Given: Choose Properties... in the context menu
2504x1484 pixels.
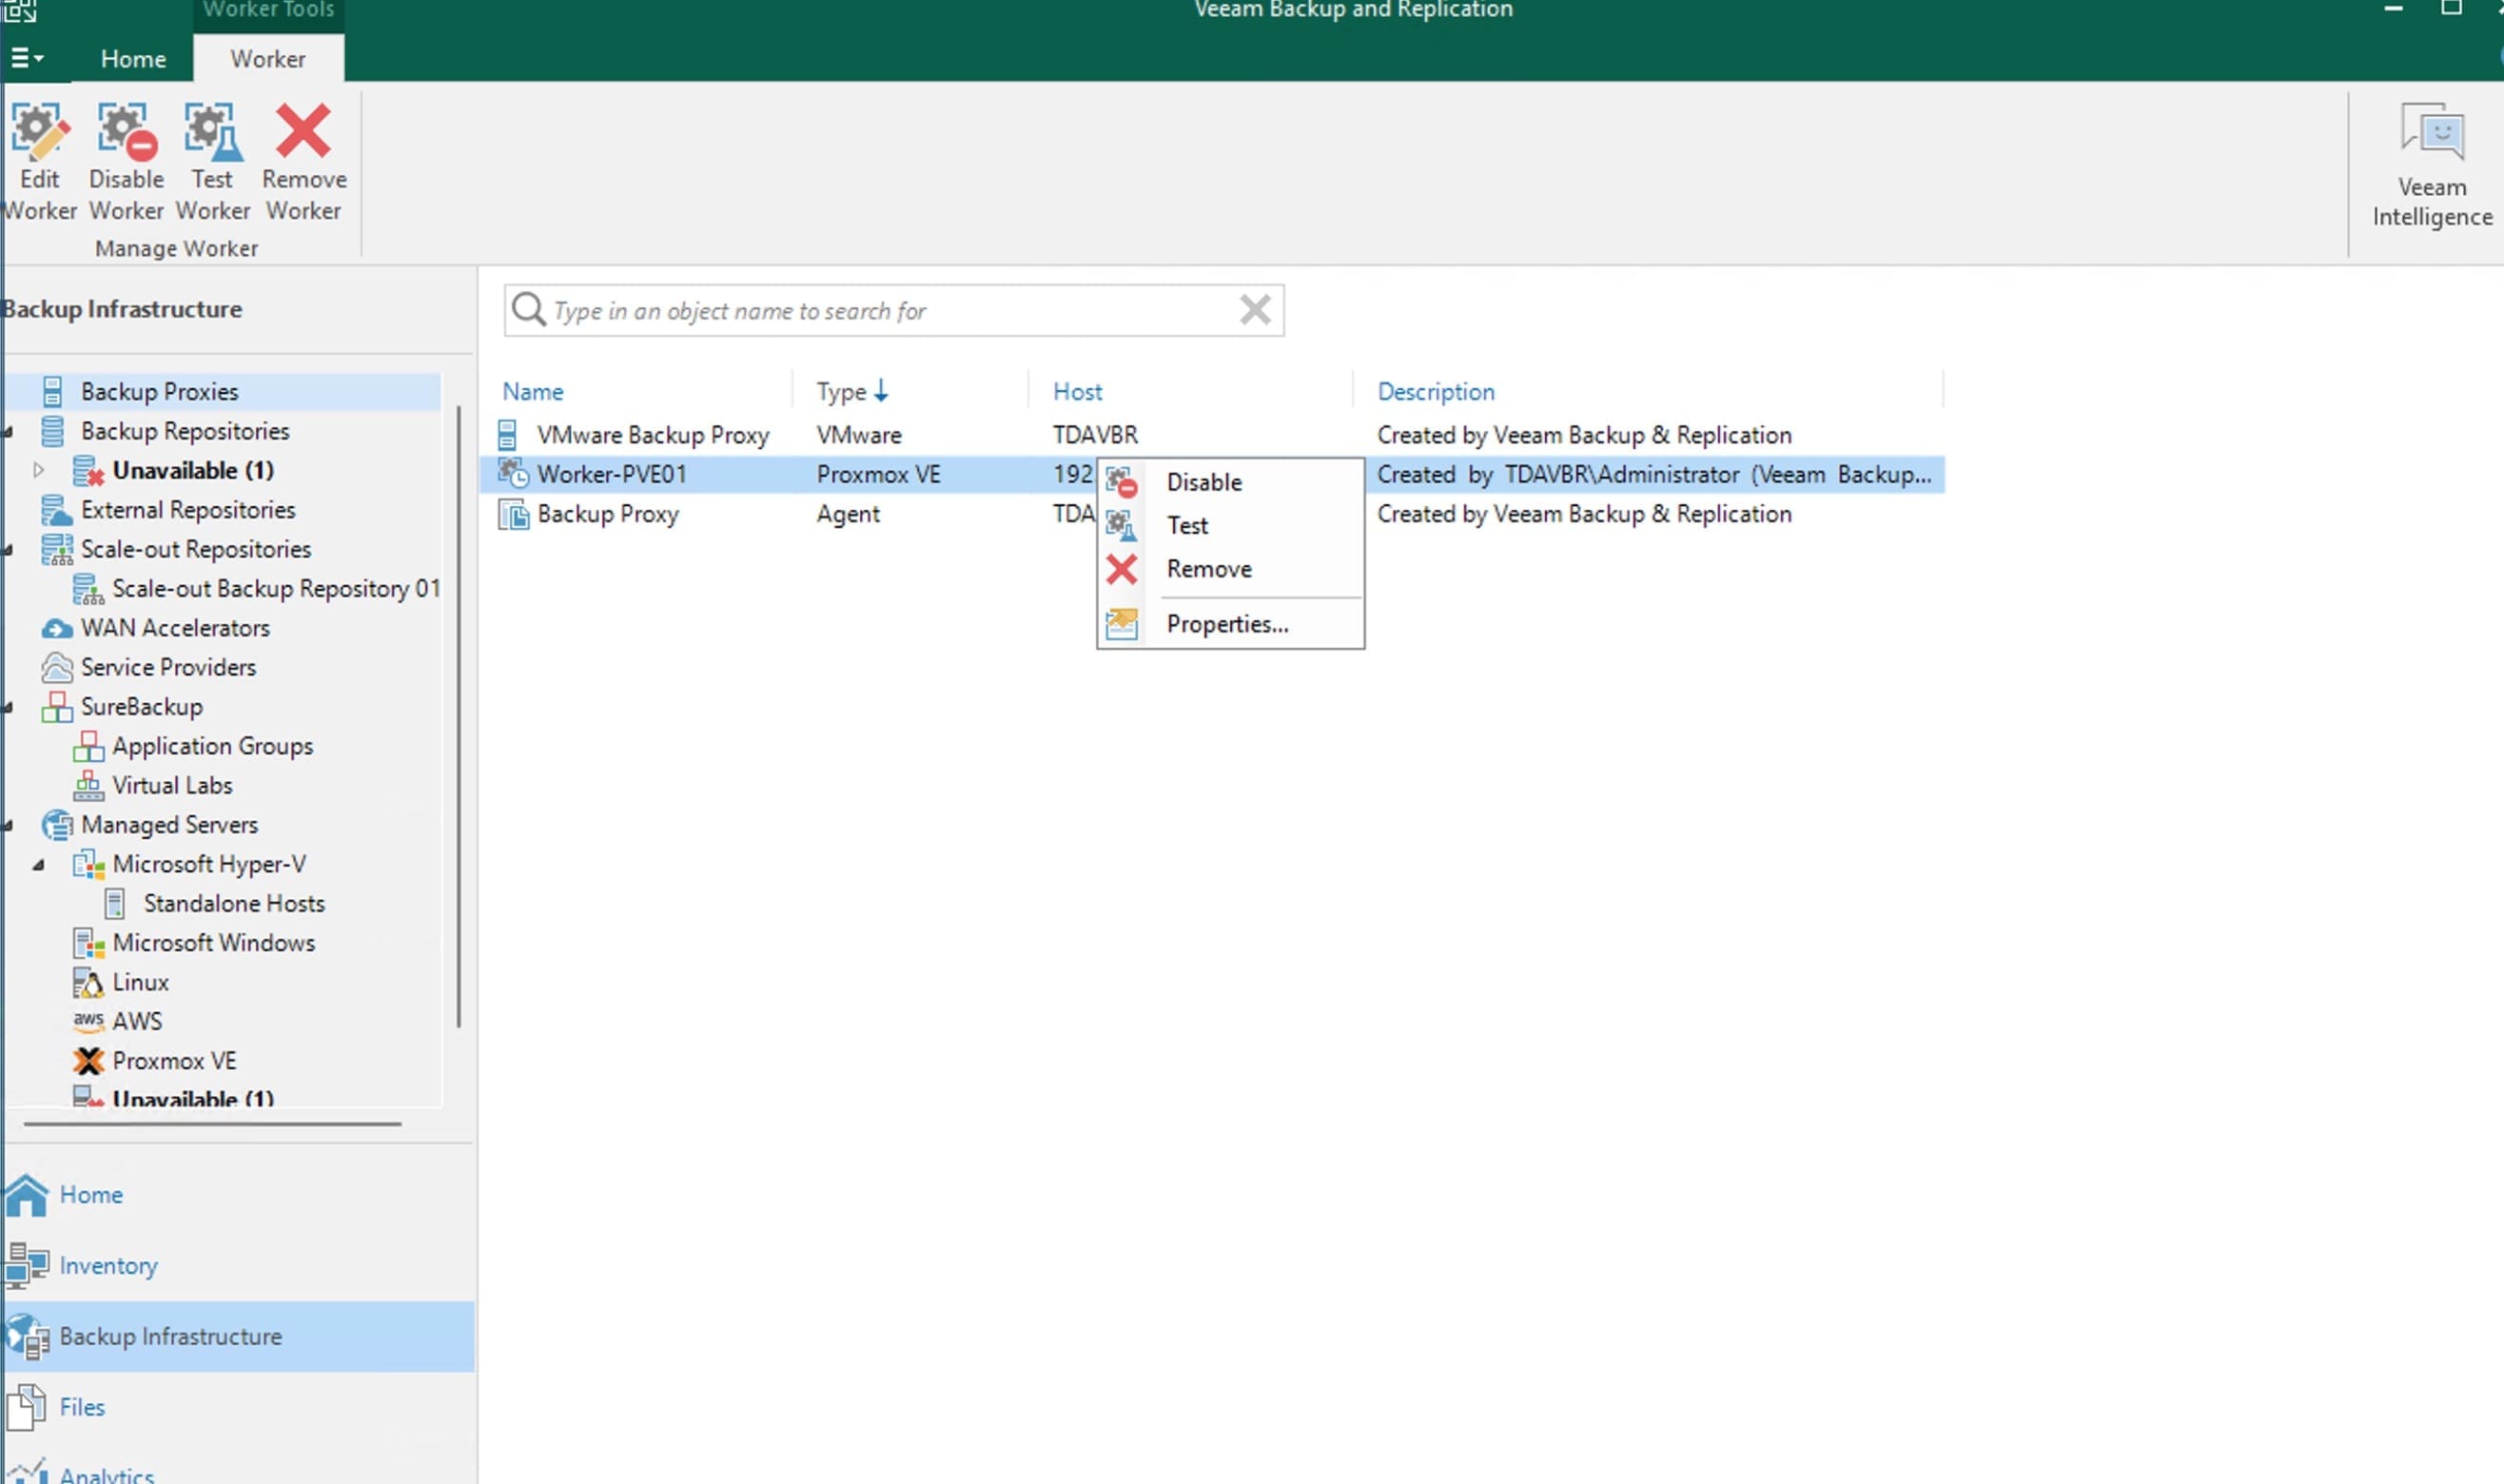Looking at the screenshot, I should pyautogui.click(x=1226, y=624).
